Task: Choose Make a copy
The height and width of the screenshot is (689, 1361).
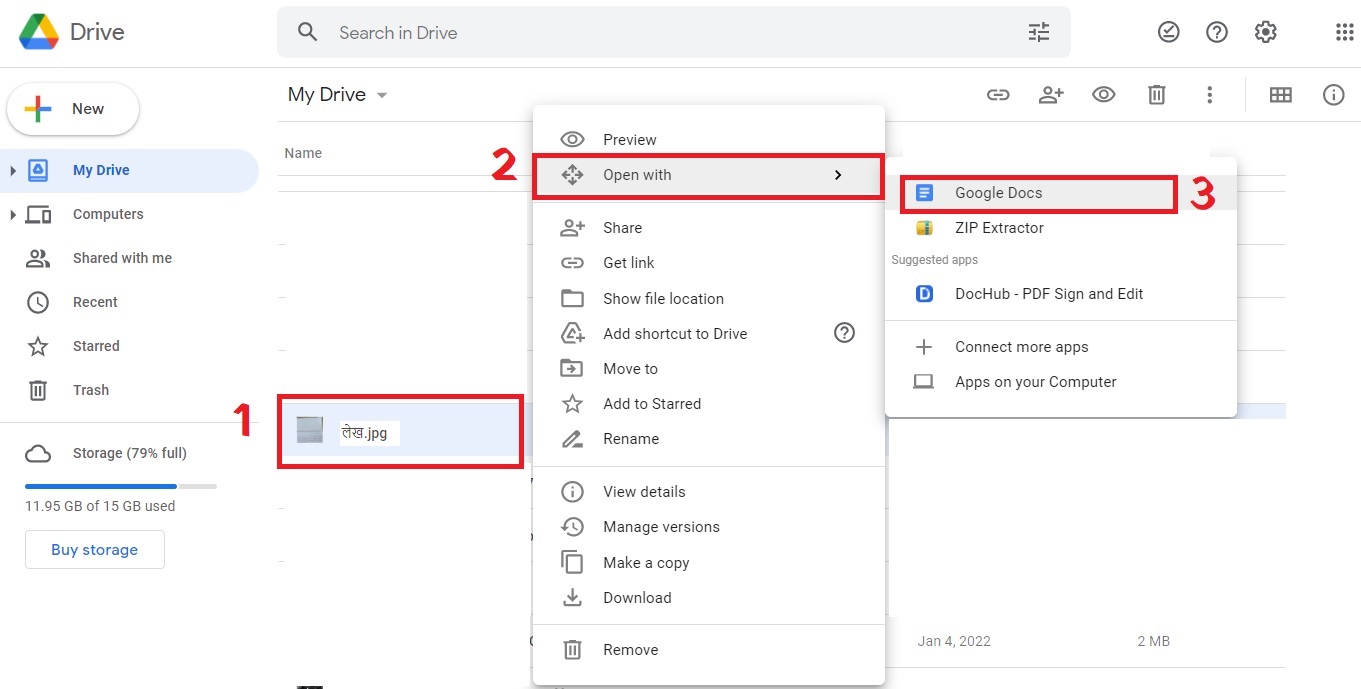Action: pyautogui.click(x=709, y=562)
